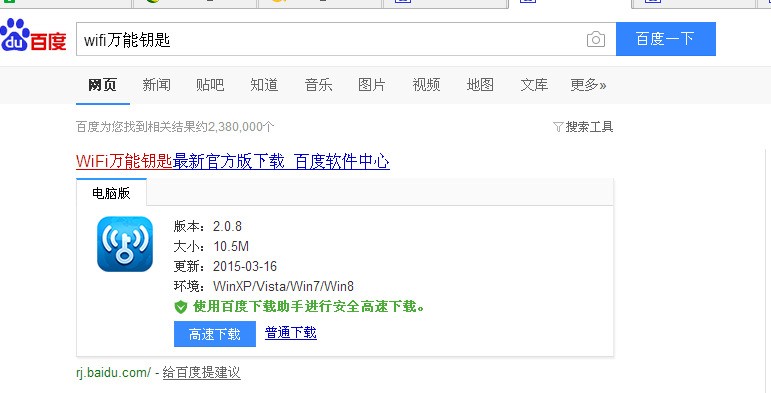Click the result count text 2,380,000个
This screenshot has height=393, width=771.
(x=241, y=127)
